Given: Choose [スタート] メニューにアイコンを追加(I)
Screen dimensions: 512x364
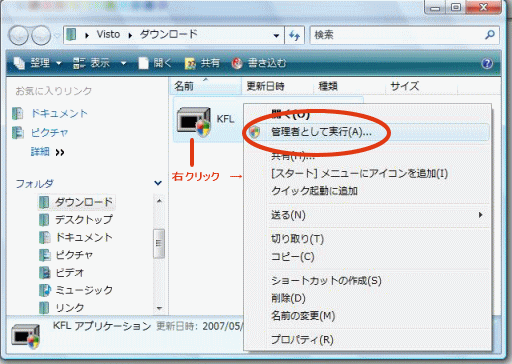Looking at the screenshot, I should [367, 174].
